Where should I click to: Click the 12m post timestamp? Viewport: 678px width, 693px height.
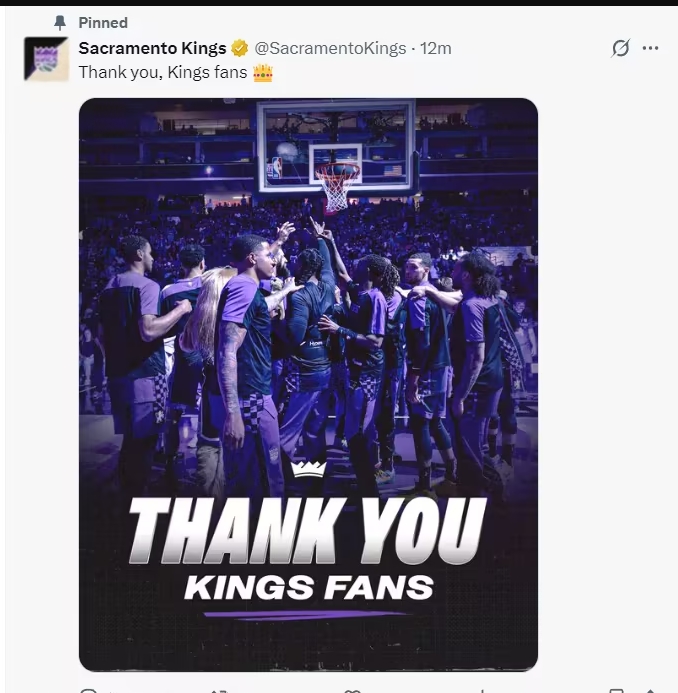tap(436, 48)
